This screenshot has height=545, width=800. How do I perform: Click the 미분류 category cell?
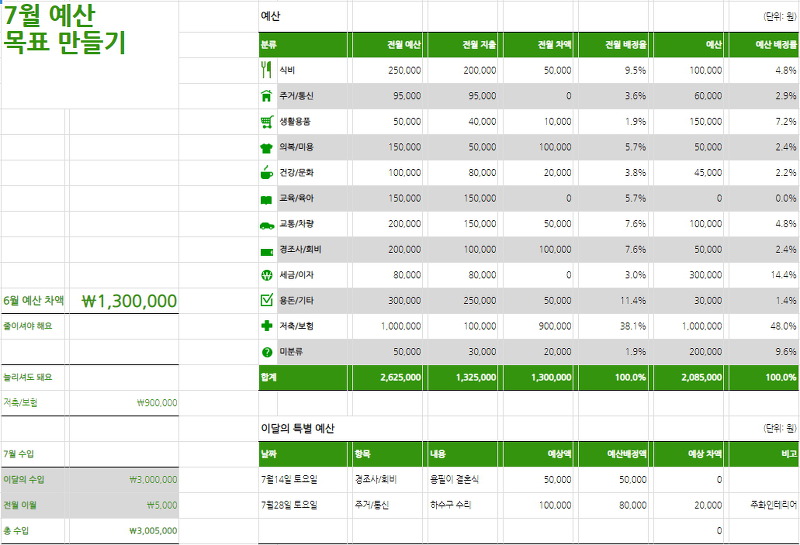(x=313, y=352)
